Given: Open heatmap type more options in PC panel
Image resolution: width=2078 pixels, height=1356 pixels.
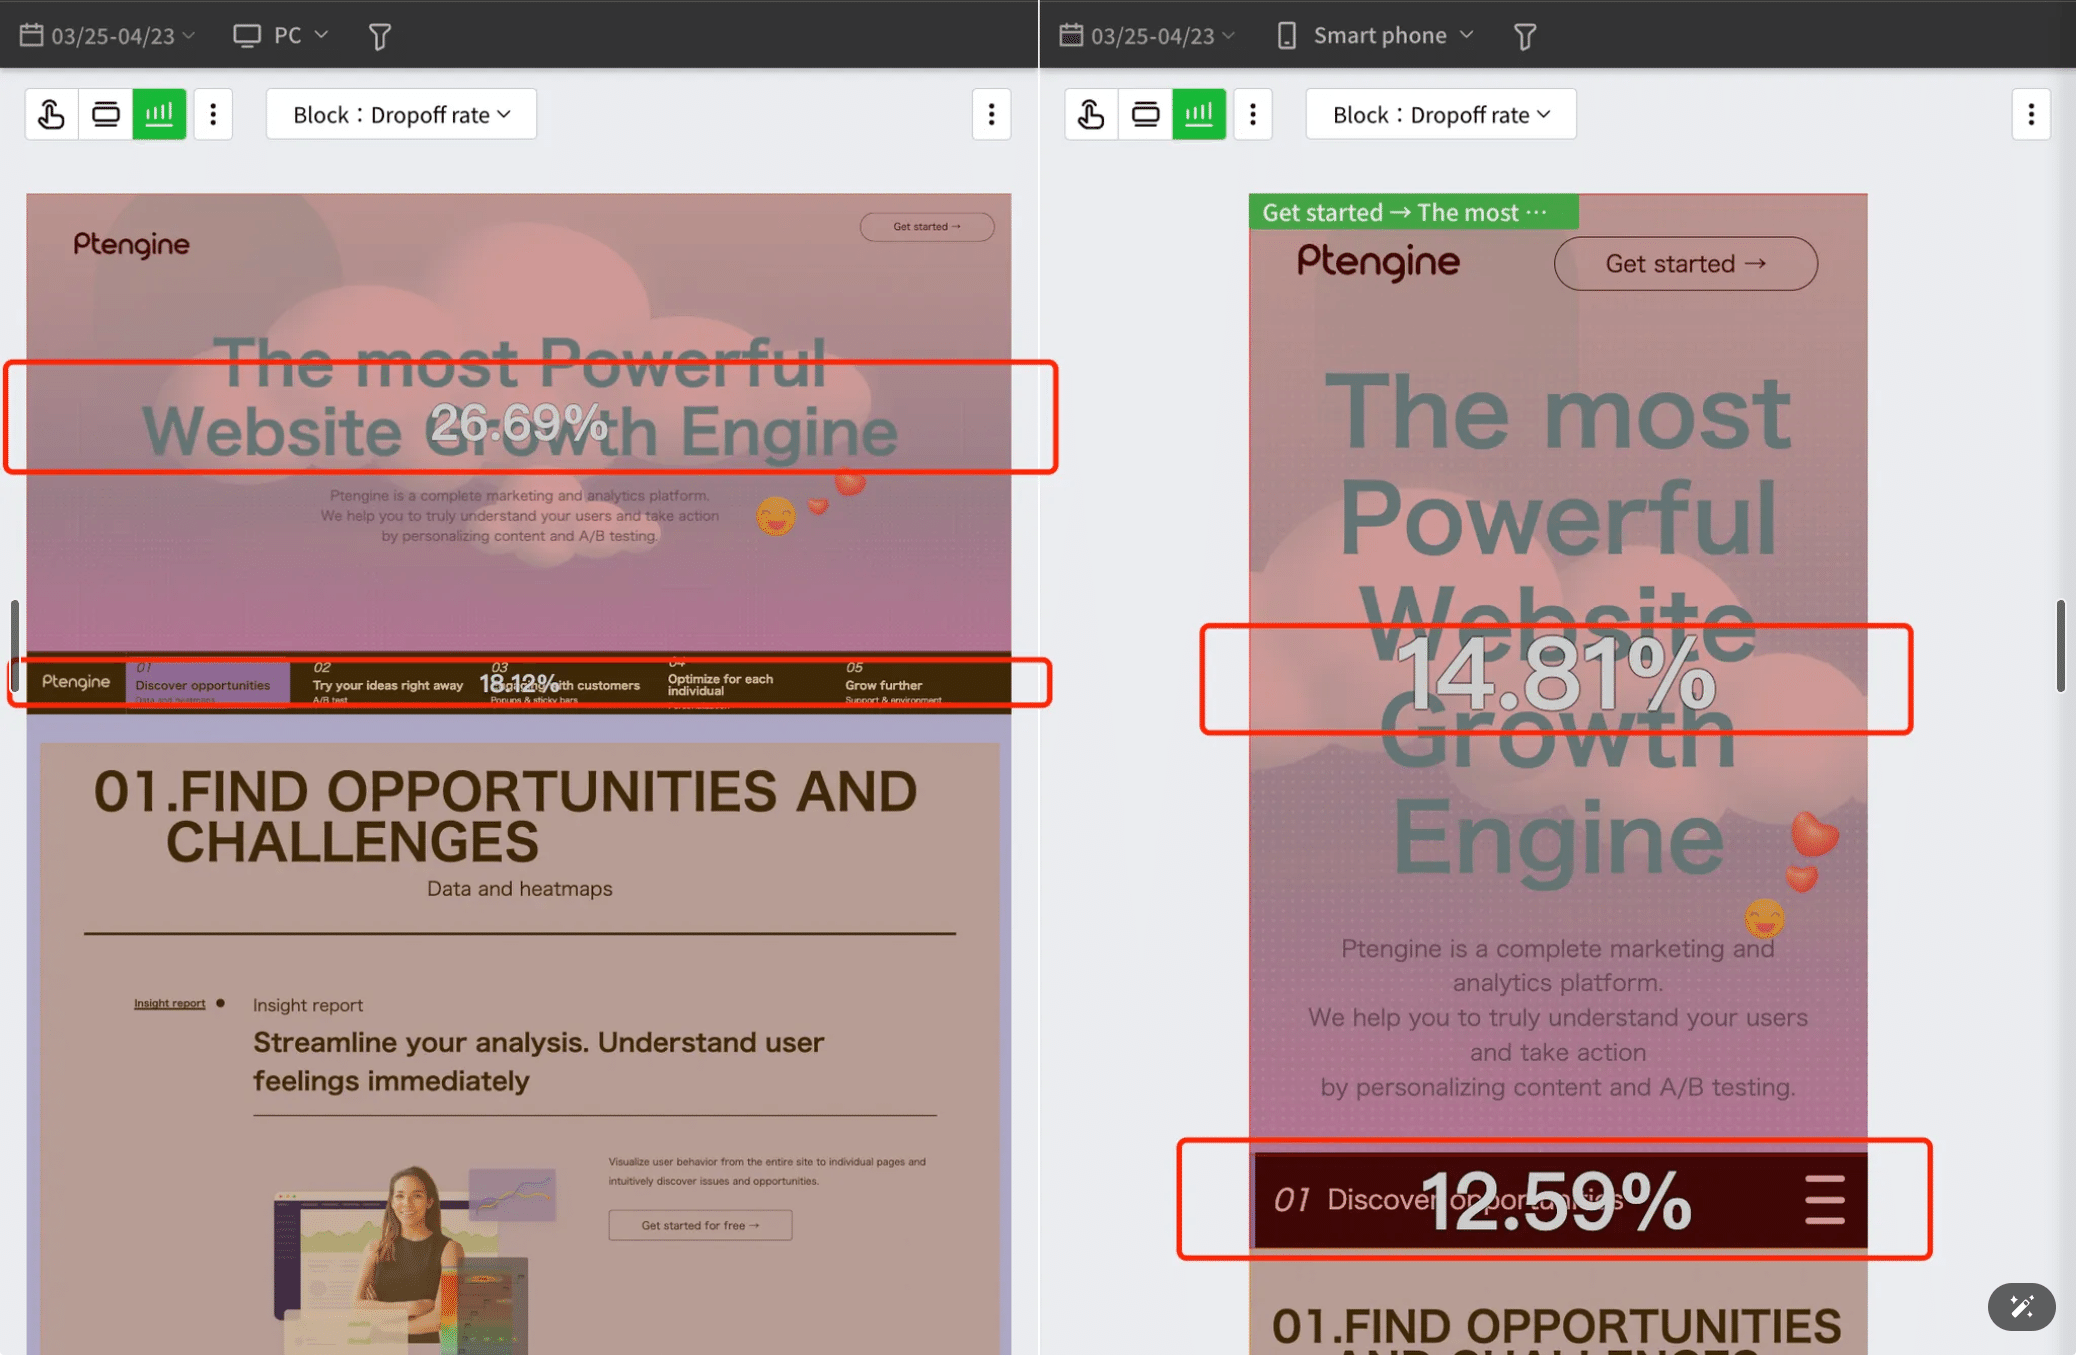Looking at the screenshot, I should [x=213, y=114].
